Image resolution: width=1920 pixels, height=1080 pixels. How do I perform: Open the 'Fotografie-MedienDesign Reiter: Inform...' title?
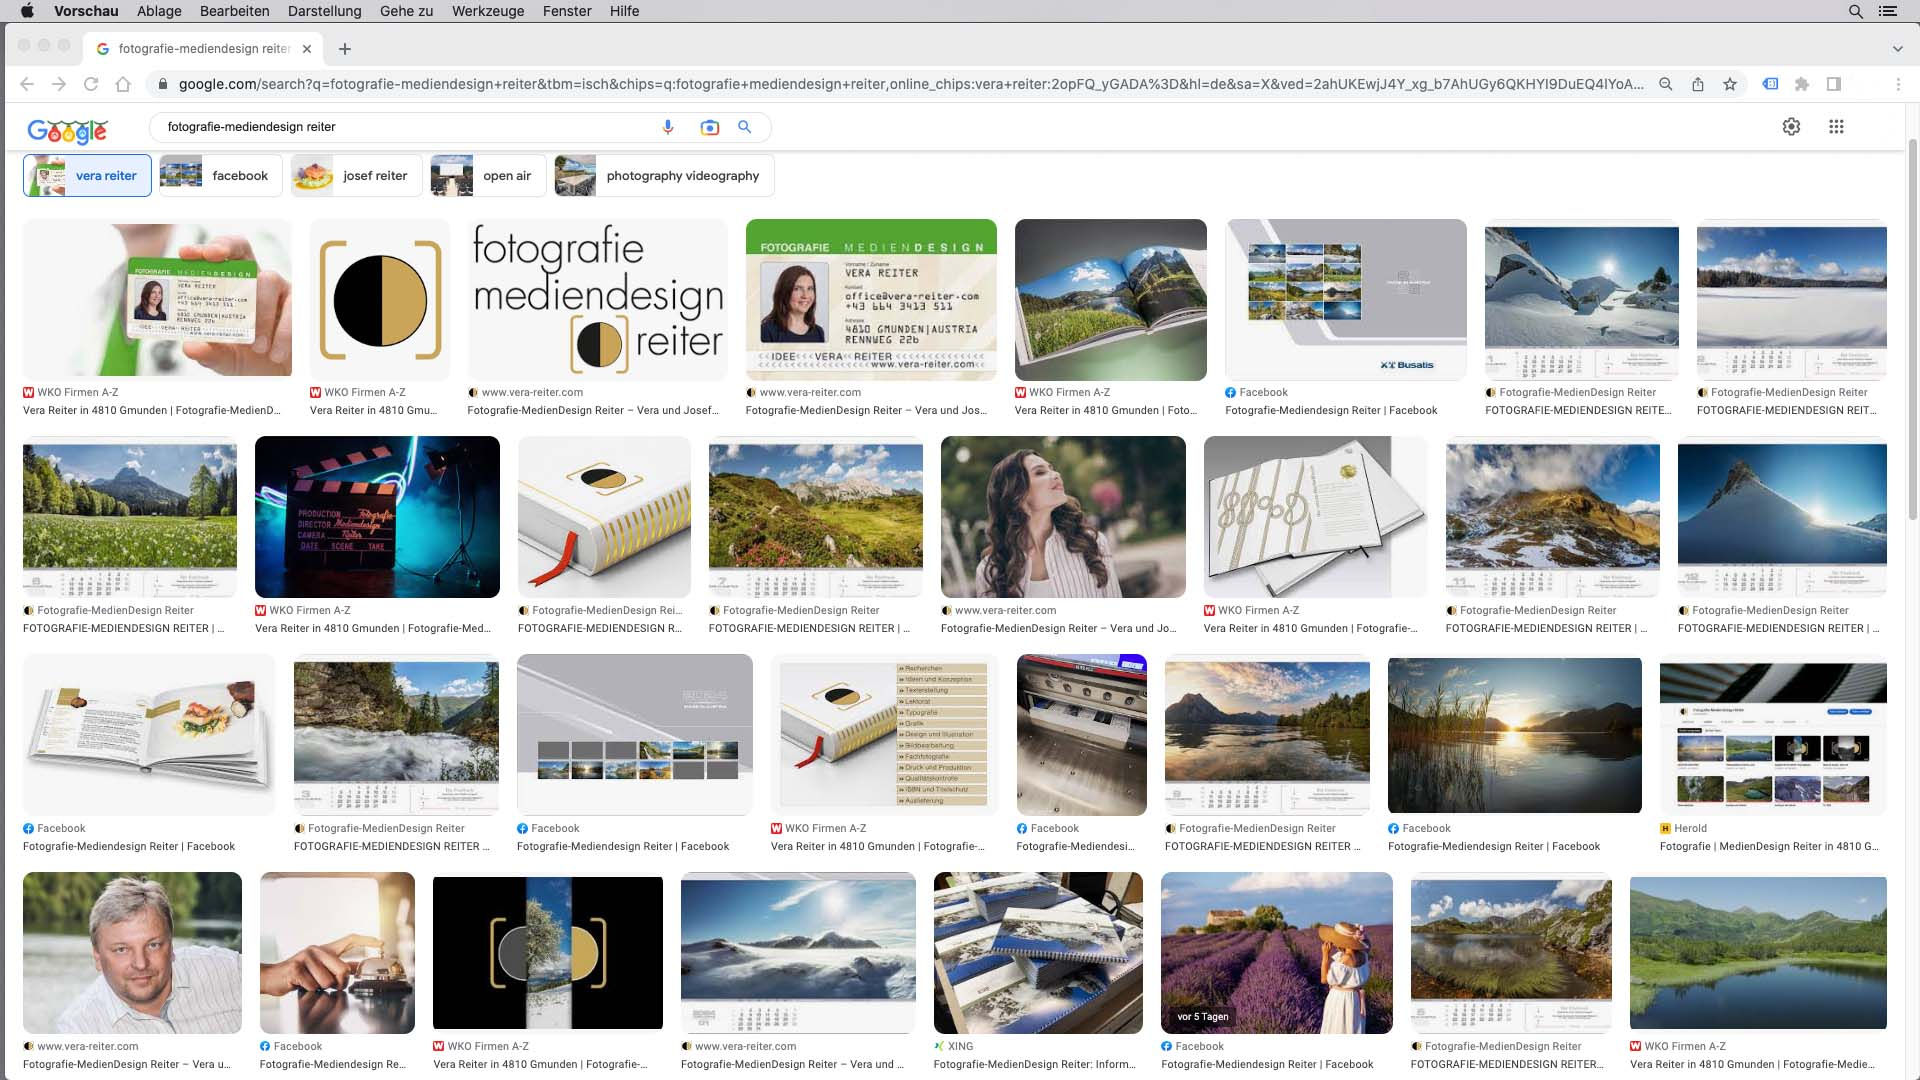1034,1064
